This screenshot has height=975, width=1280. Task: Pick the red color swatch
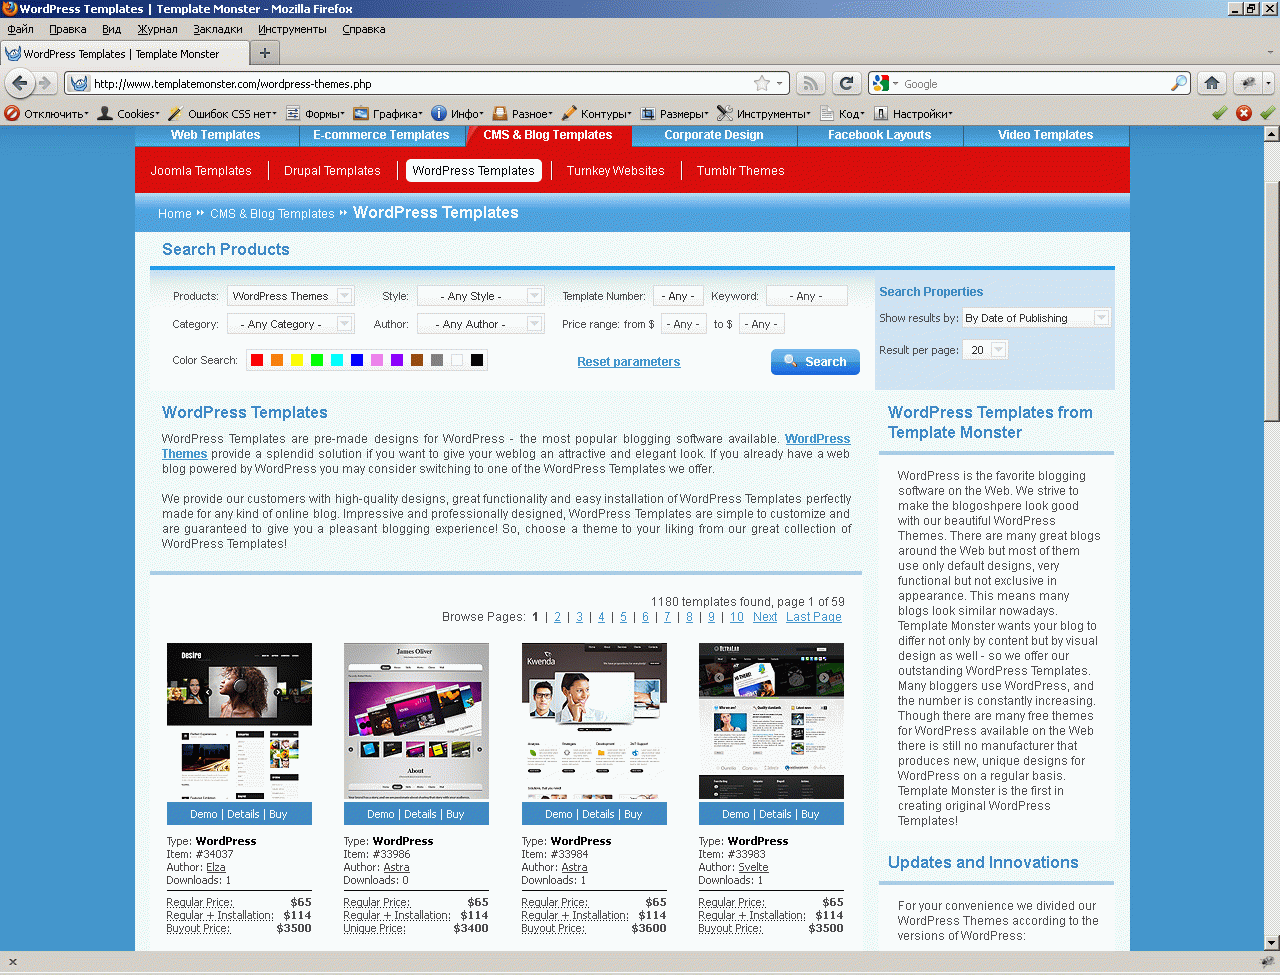coord(257,360)
